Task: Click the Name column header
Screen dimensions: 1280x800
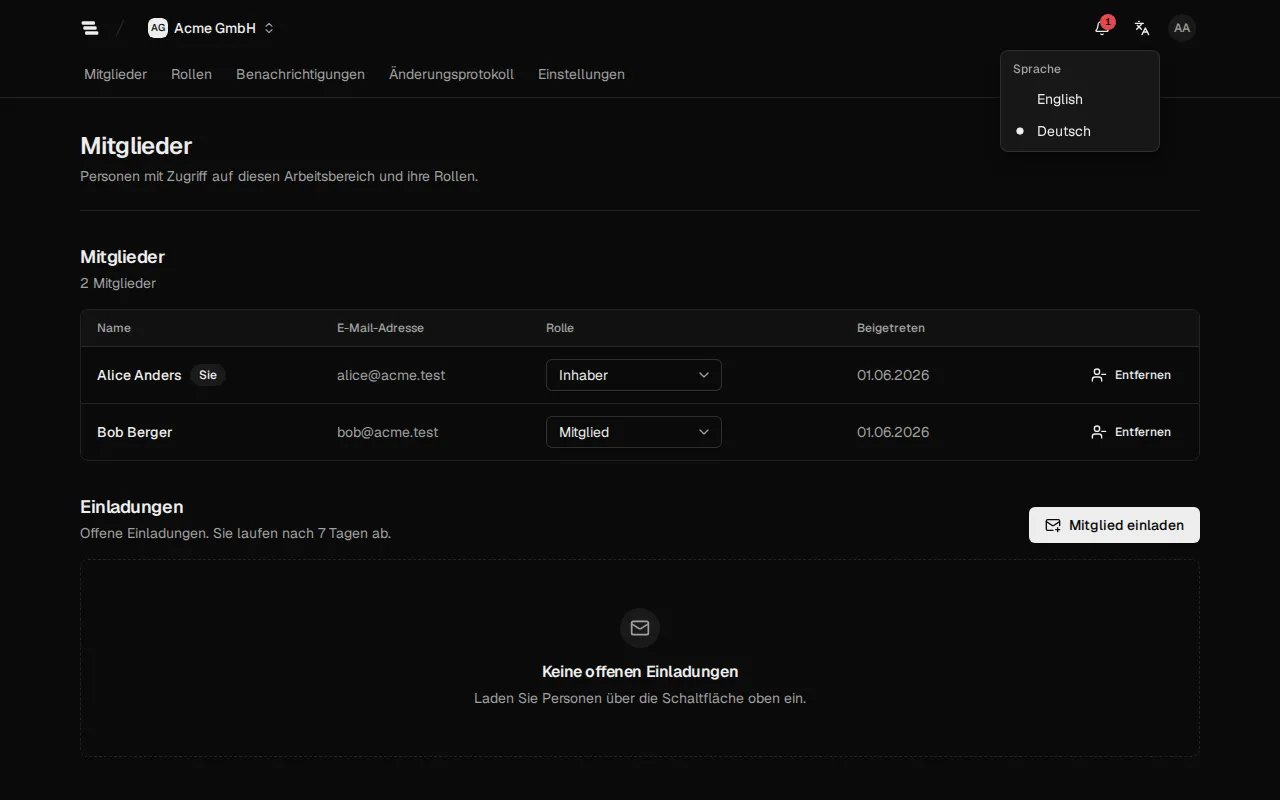Action: 114,328
